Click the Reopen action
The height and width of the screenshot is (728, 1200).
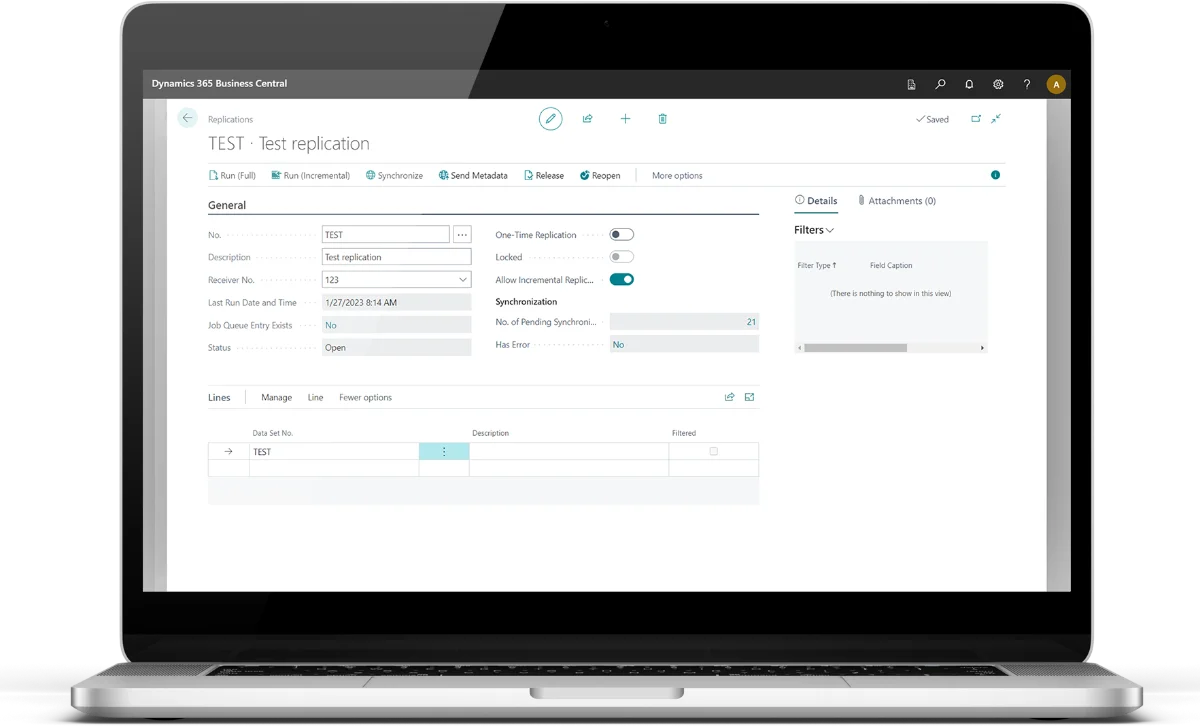coord(600,176)
